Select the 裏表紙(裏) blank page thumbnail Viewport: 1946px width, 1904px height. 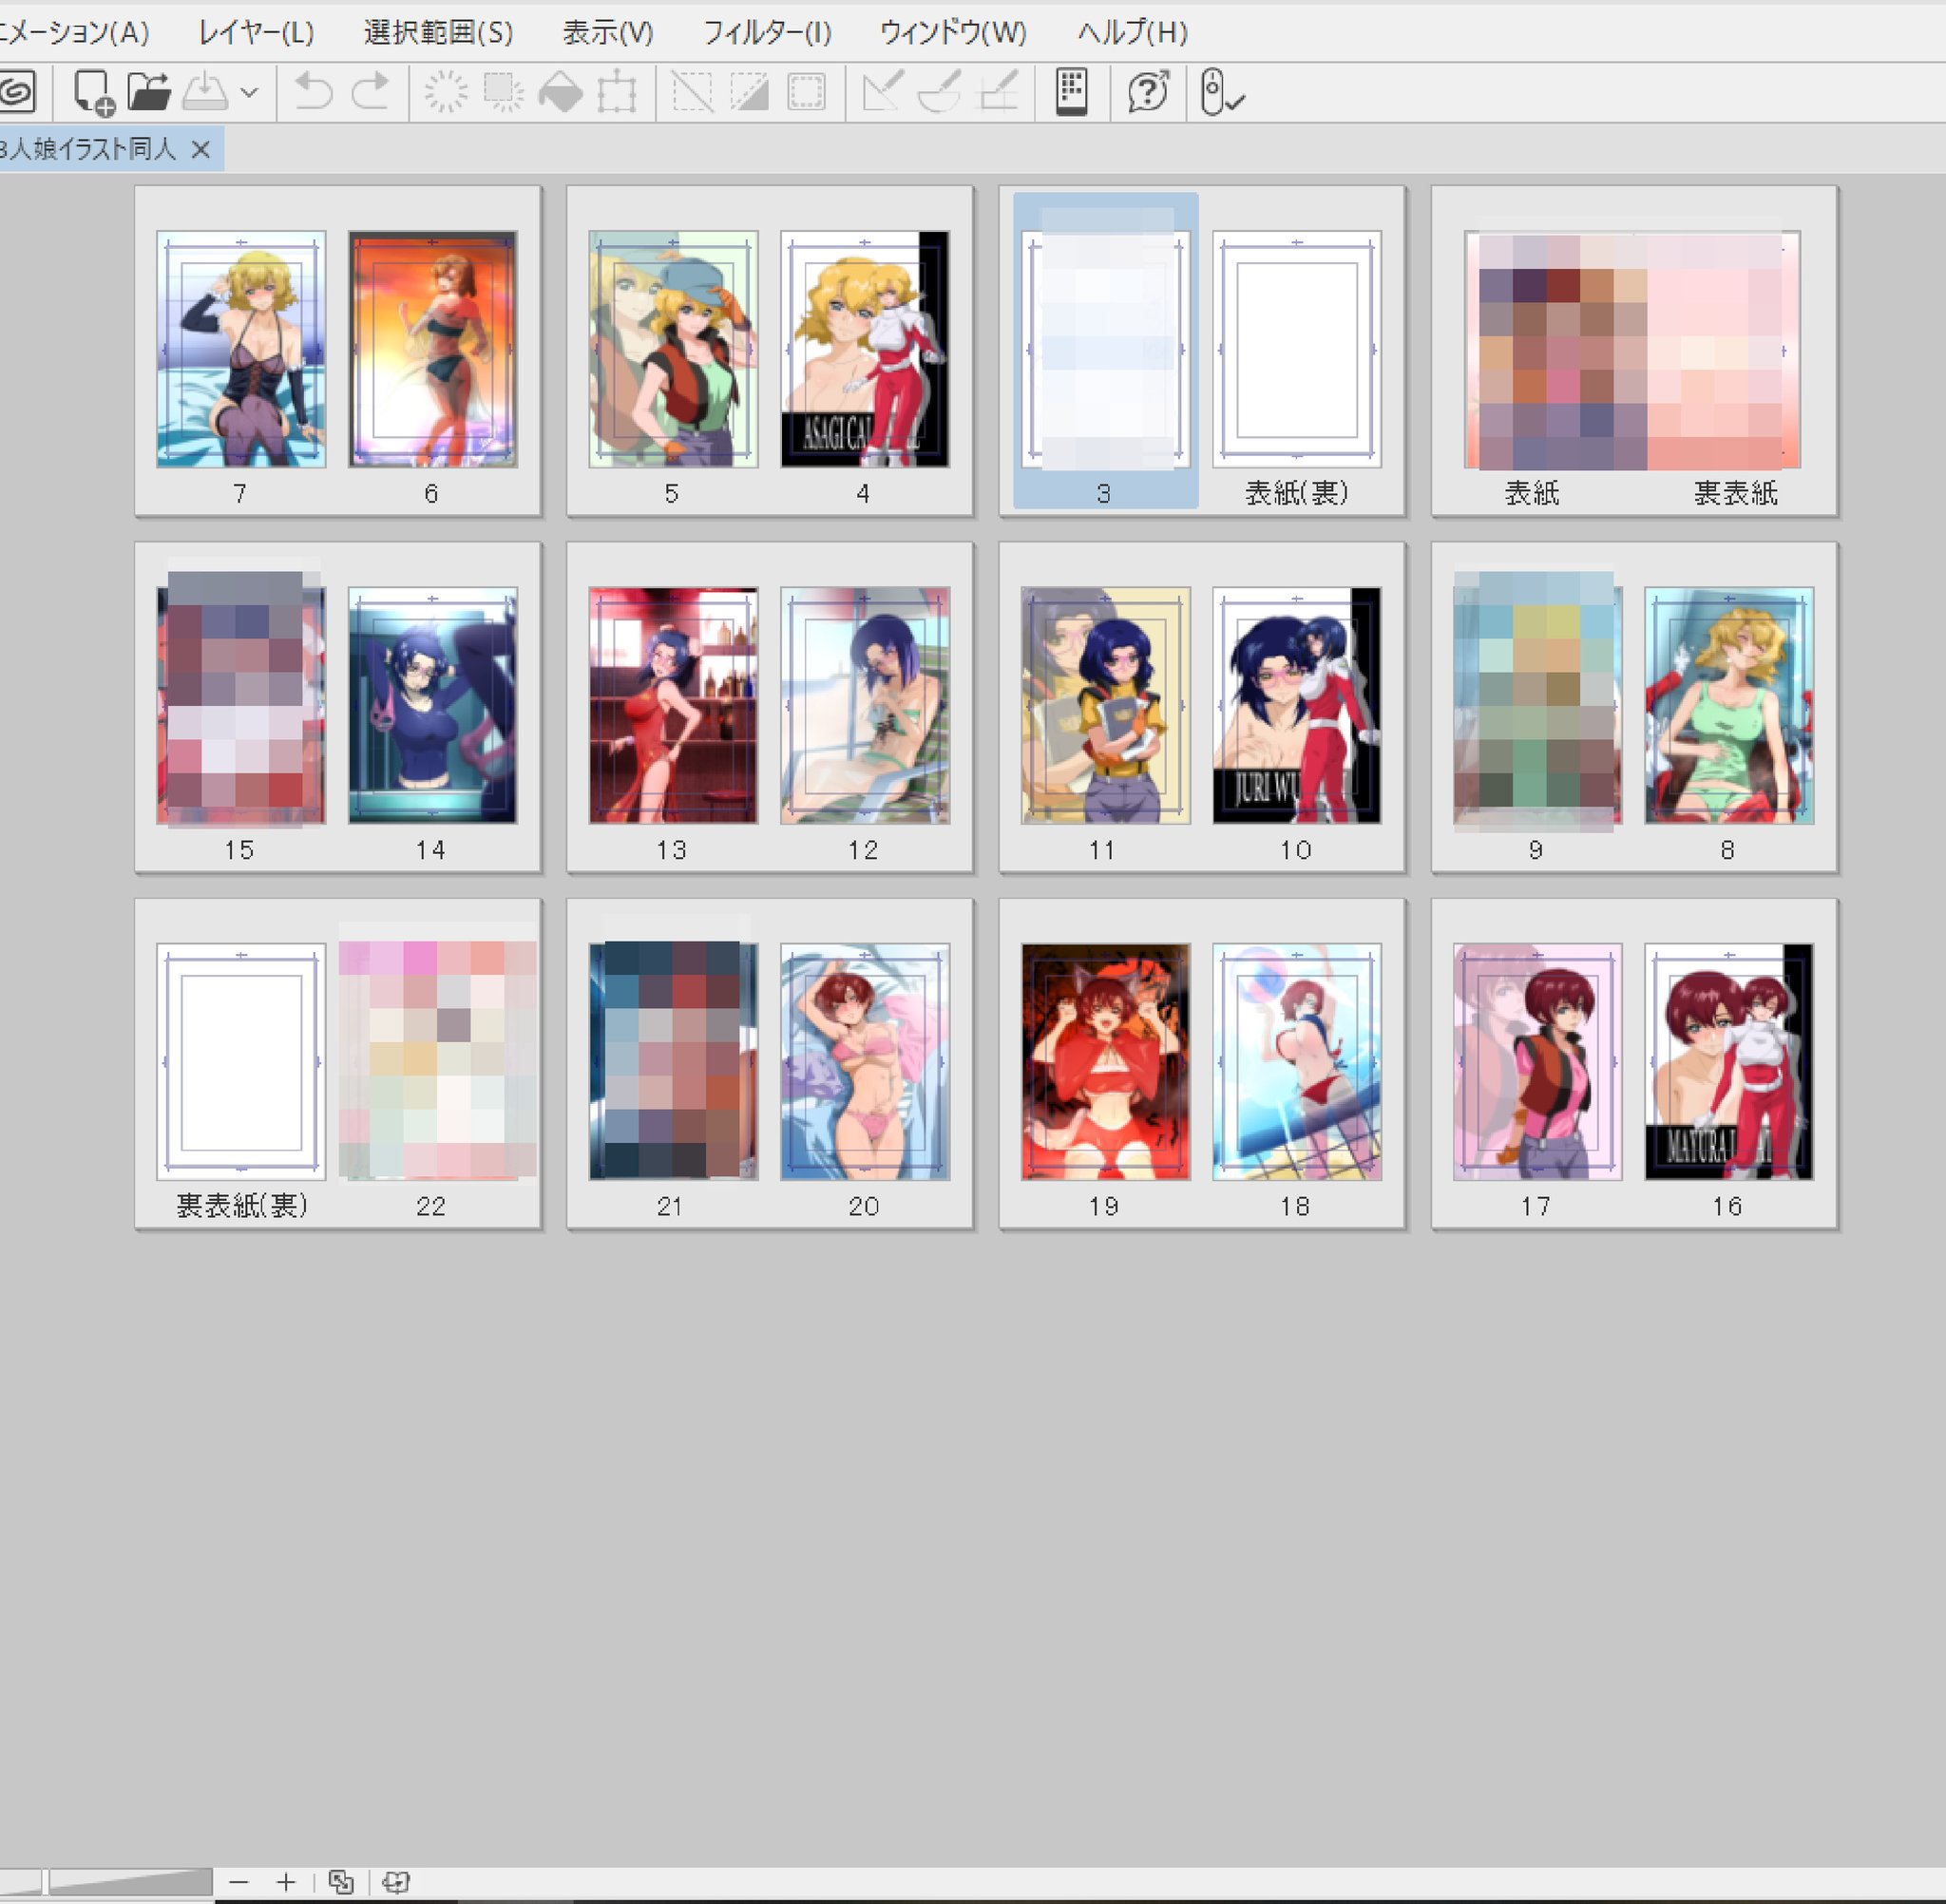[241, 1061]
